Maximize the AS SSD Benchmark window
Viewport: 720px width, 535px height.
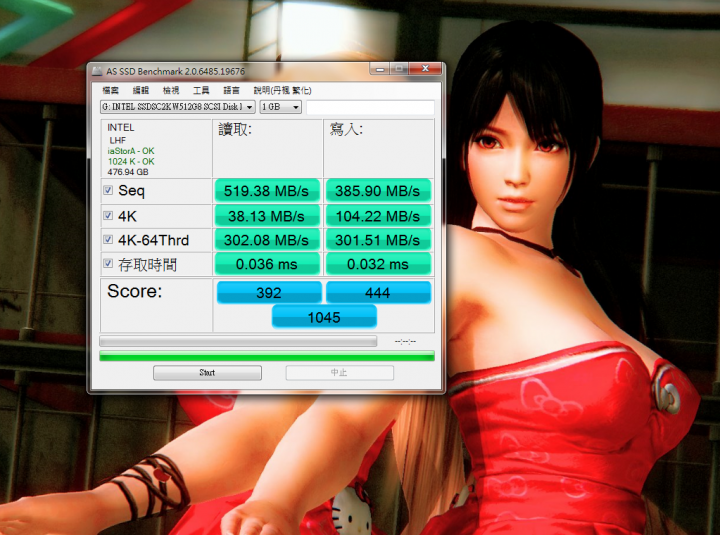399,69
